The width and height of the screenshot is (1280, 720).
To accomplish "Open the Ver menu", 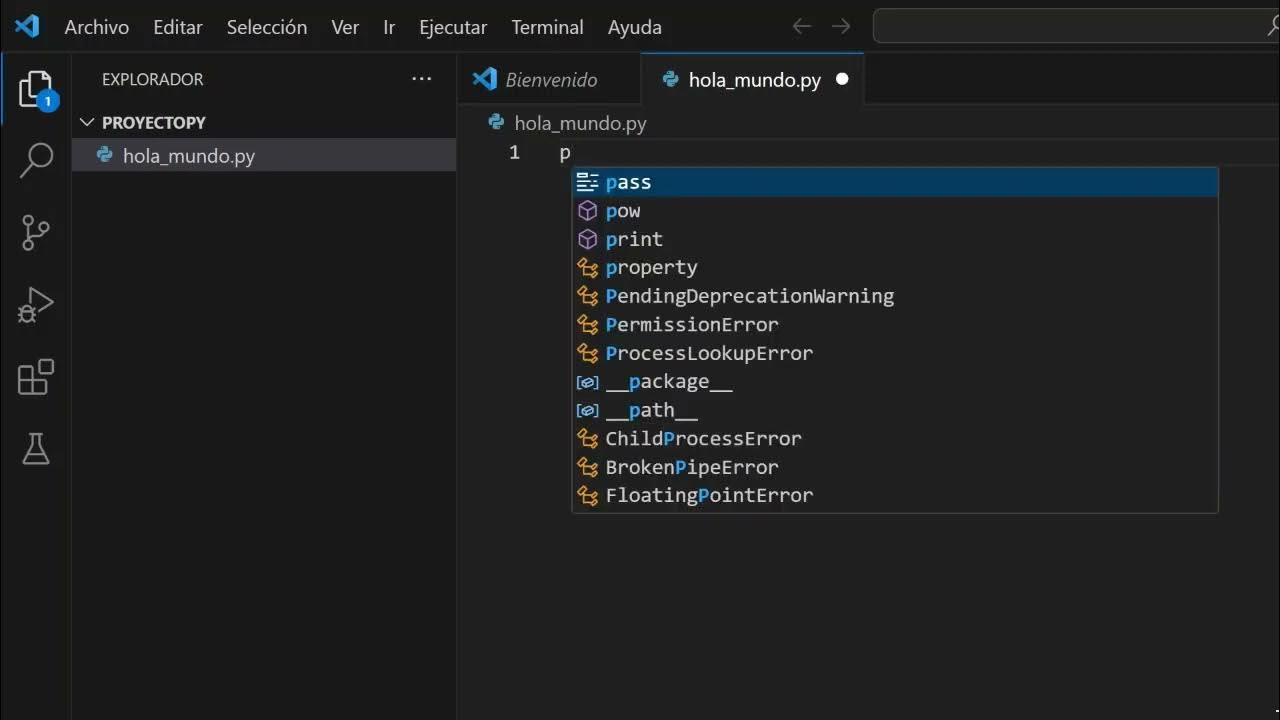I will (345, 27).
